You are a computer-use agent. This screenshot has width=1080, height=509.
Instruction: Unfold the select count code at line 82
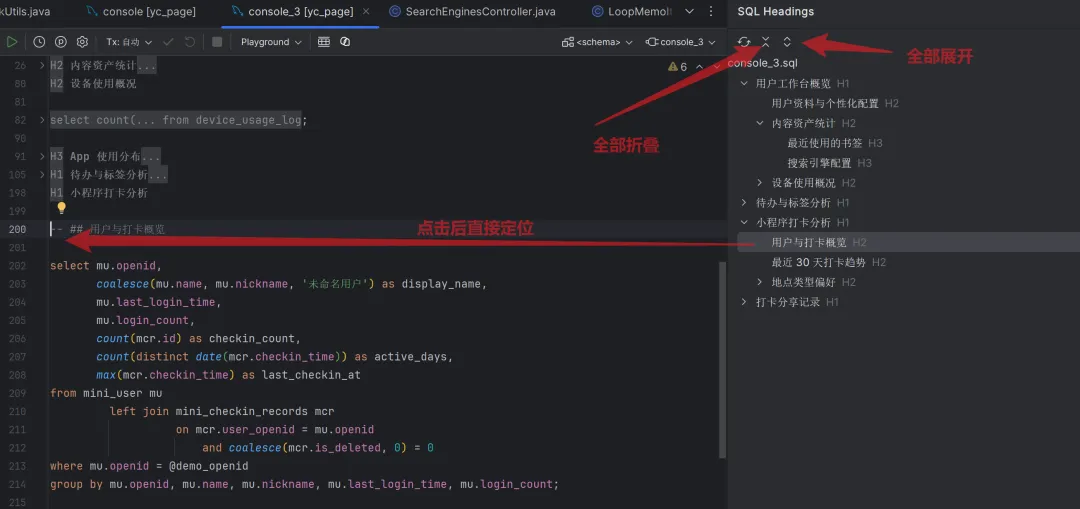(42, 120)
